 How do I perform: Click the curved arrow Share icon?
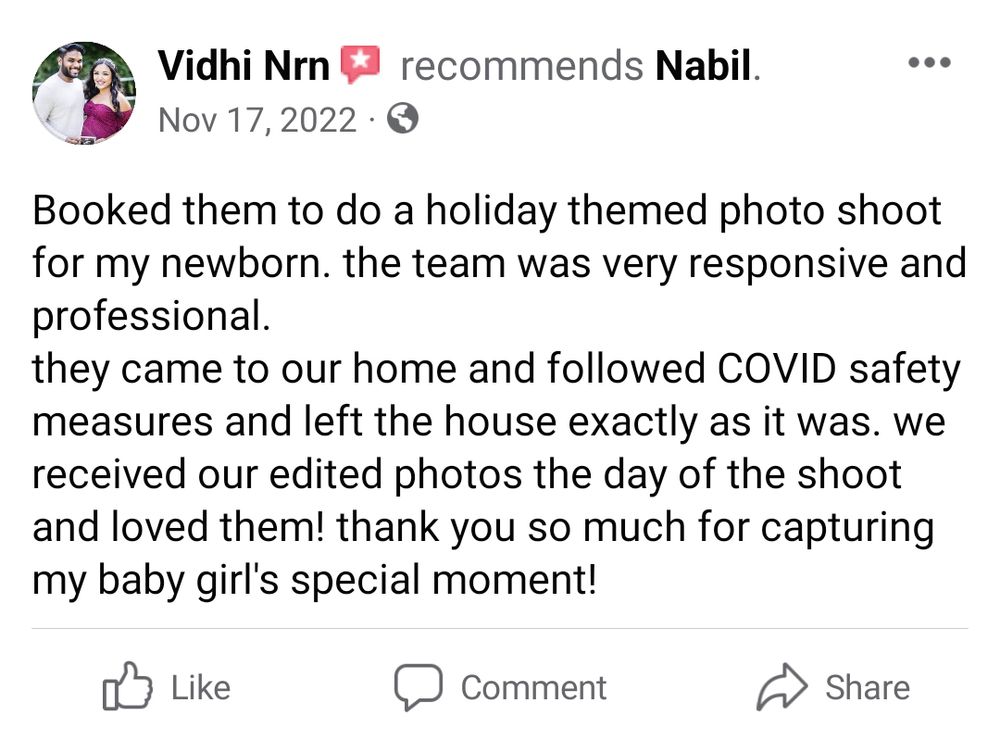[x=782, y=687]
